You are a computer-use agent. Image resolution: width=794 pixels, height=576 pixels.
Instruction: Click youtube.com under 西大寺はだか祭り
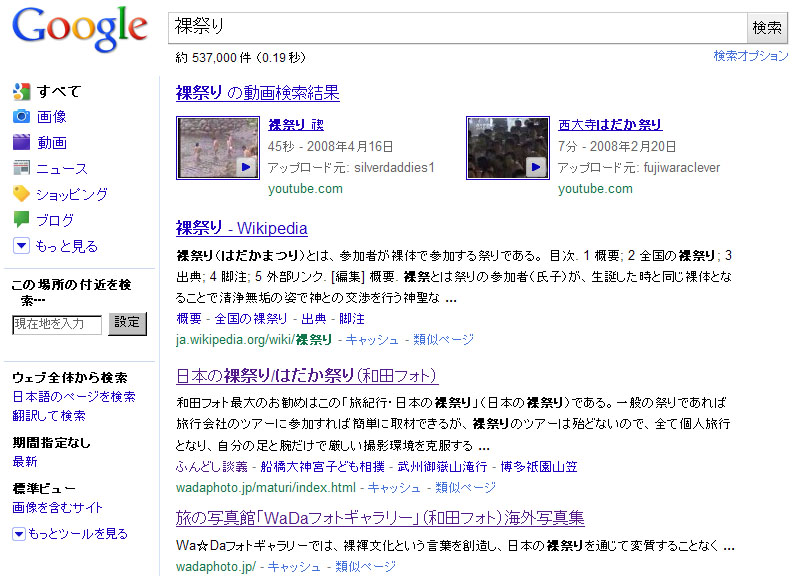pos(596,189)
